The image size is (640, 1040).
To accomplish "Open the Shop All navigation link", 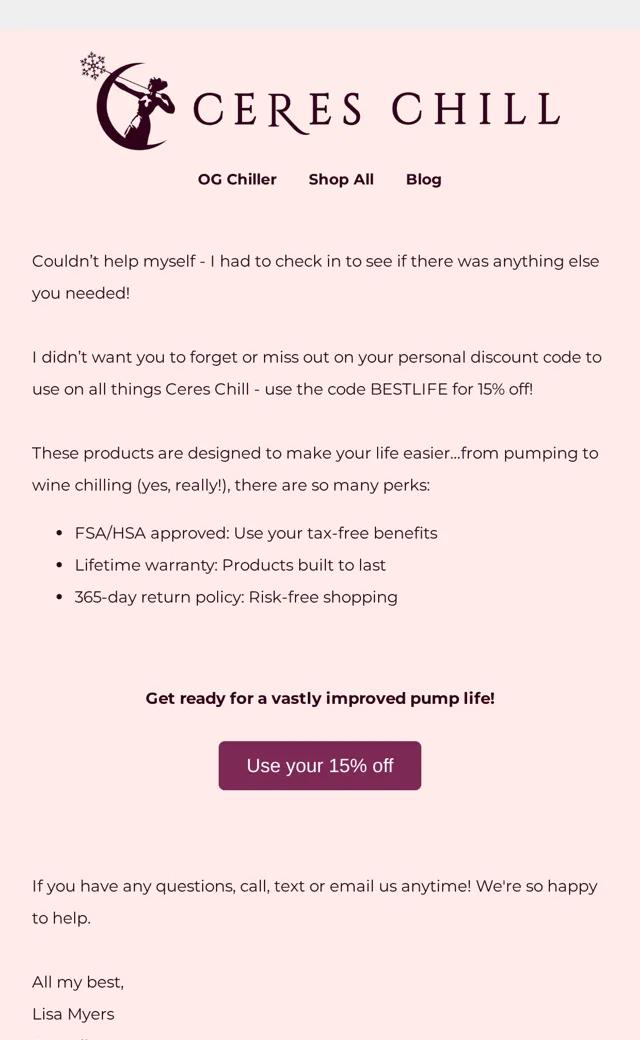I will (x=341, y=179).
